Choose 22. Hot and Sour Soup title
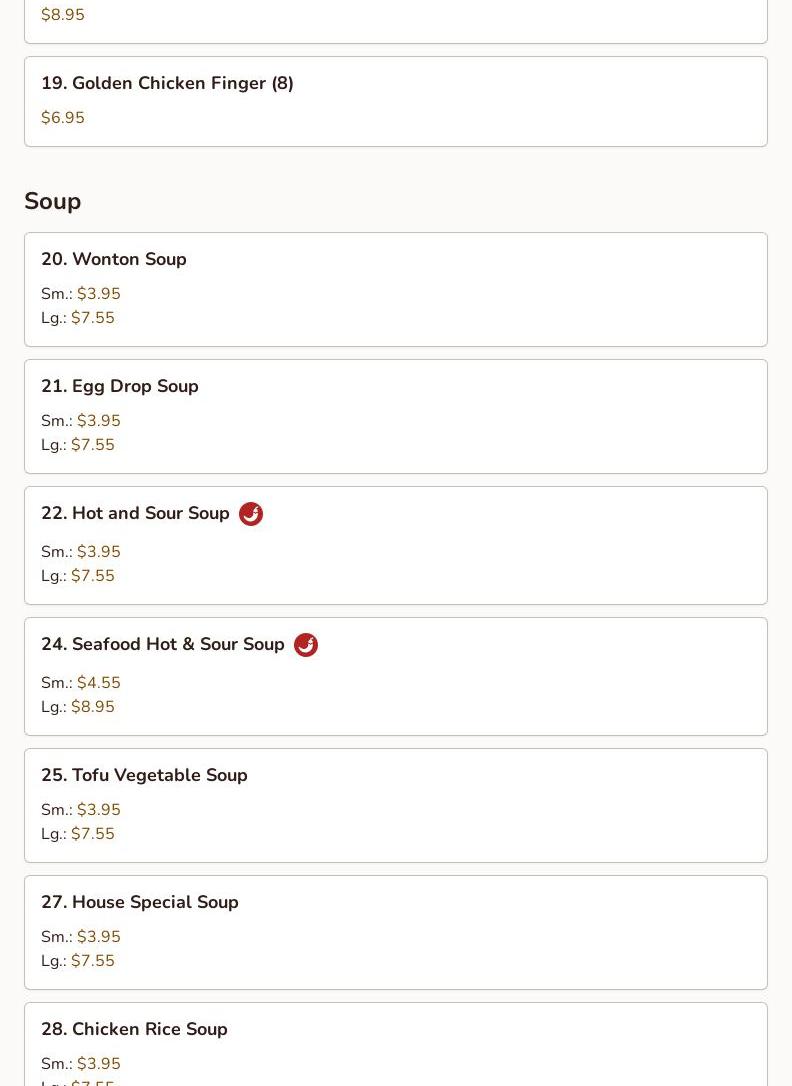This screenshot has width=792, height=1086. point(135,513)
